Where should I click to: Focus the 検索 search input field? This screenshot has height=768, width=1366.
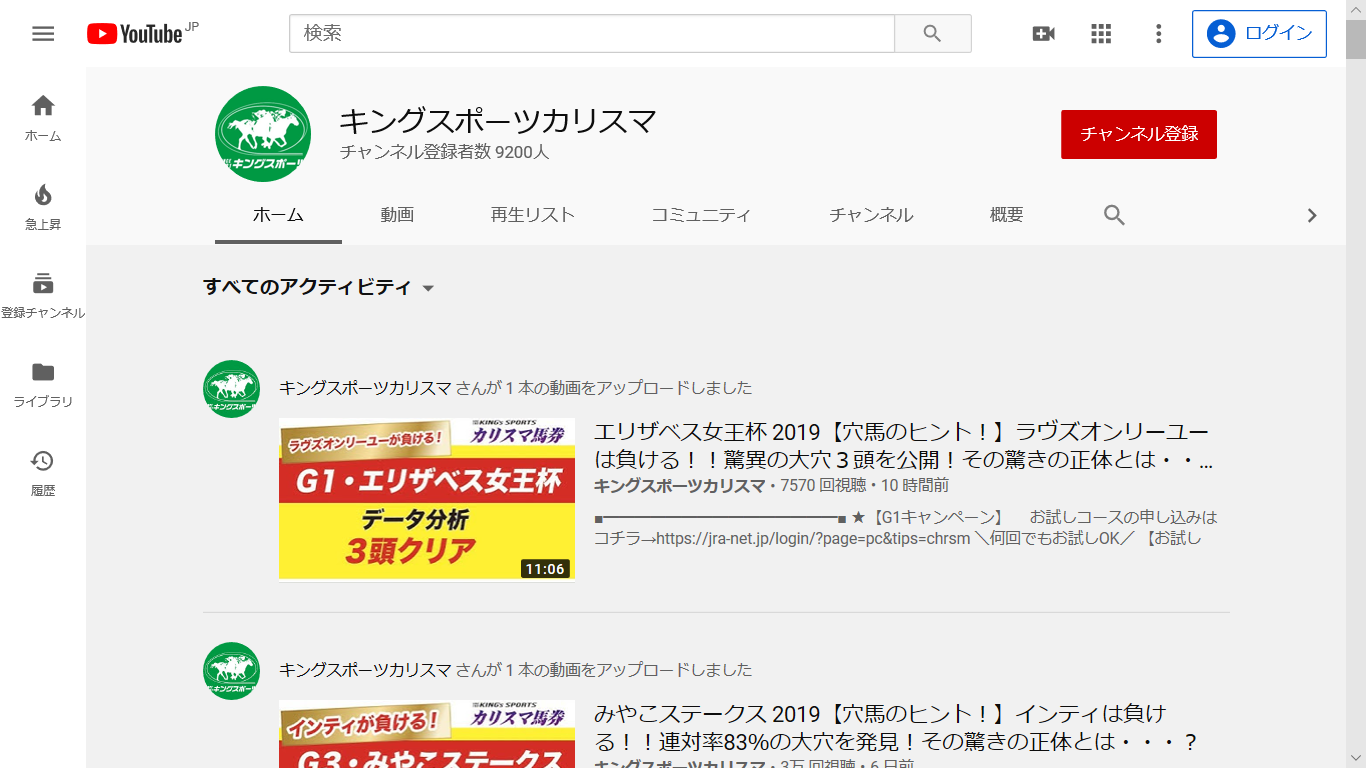click(x=592, y=33)
